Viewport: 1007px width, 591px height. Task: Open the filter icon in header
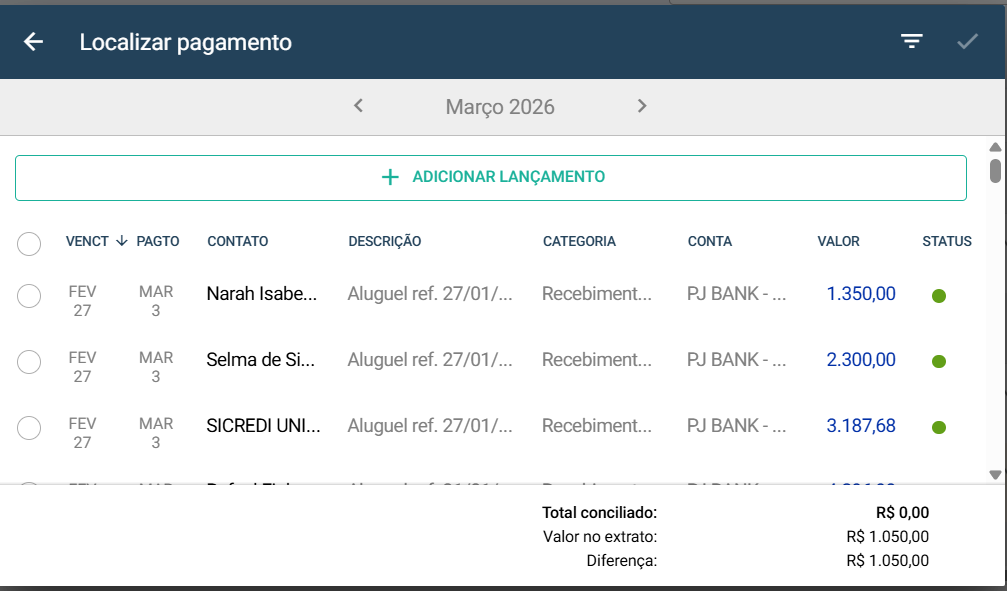pyautogui.click(x=911, y=42)
